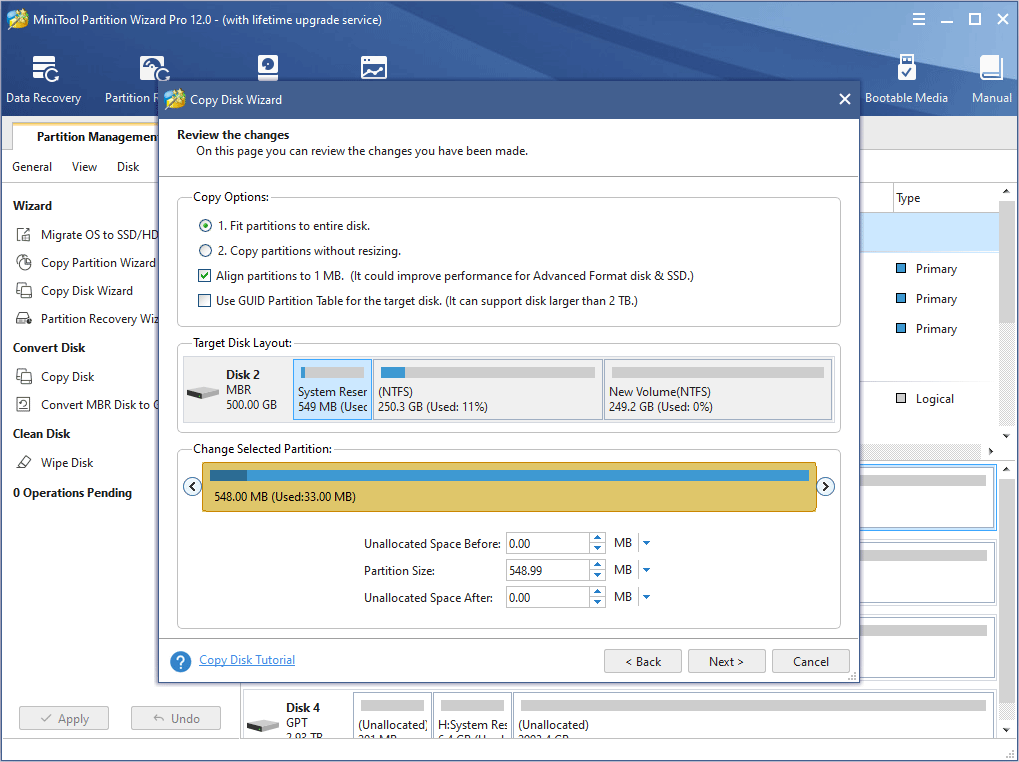
Task: Click the Apply button
Action: tap(64, 718)
